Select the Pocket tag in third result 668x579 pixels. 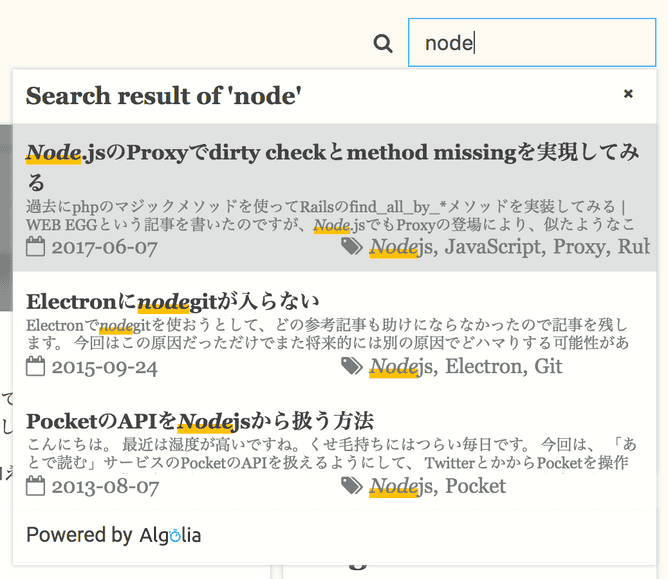(476, 486)
